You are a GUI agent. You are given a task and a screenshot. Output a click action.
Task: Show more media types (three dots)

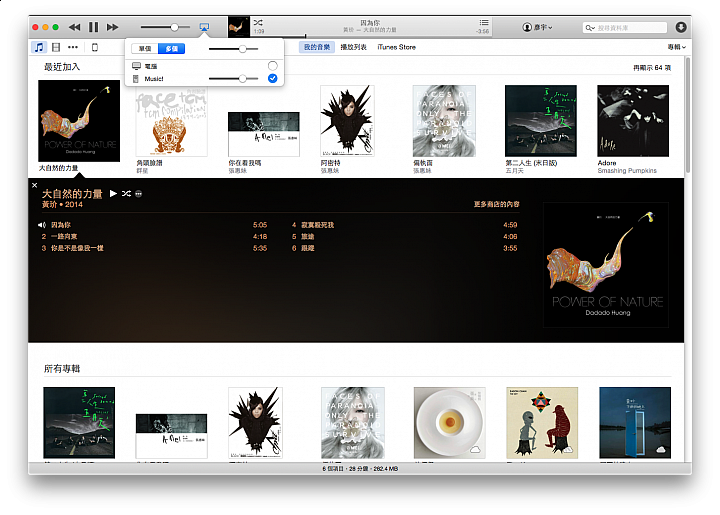73,47
